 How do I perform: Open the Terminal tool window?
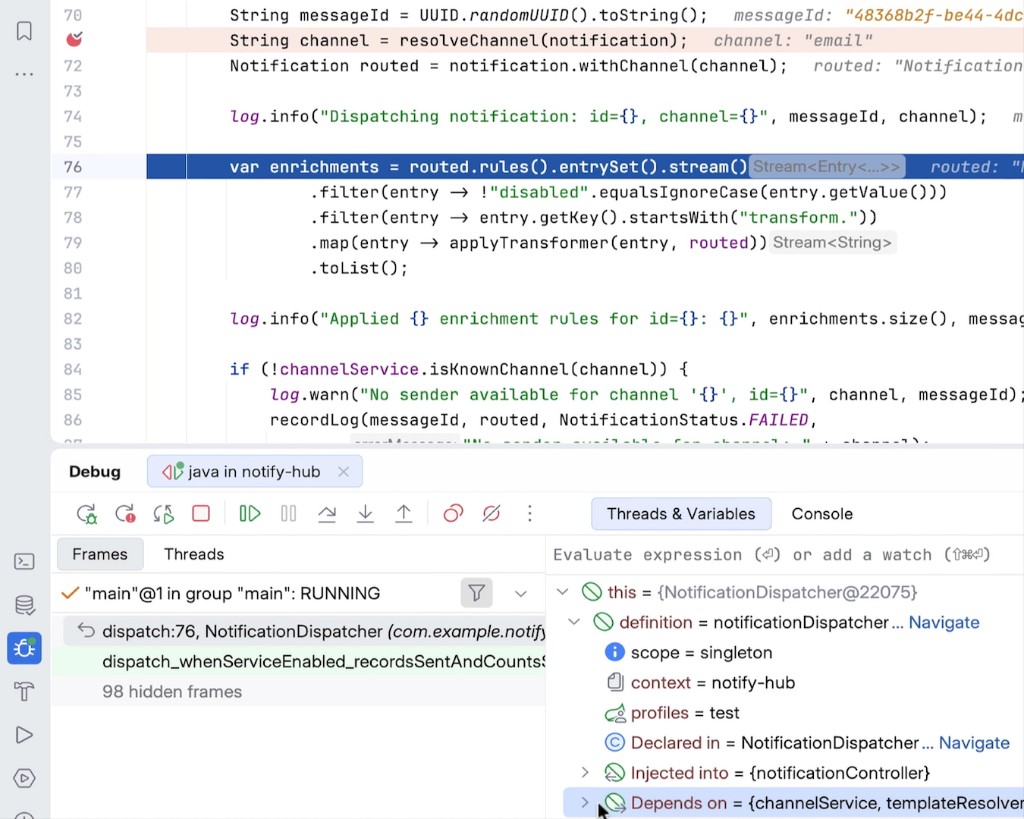pyautogui.click(x=24, y=562)
